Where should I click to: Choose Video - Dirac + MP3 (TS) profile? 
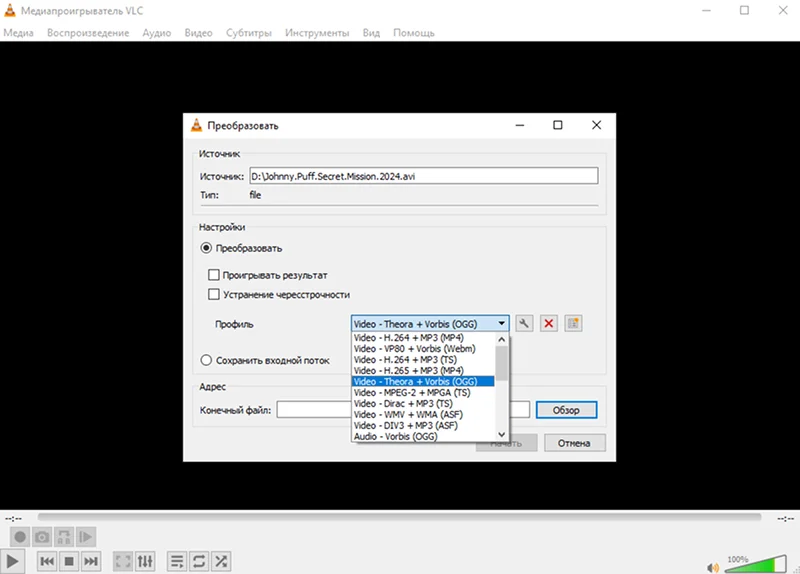(423, 404)
